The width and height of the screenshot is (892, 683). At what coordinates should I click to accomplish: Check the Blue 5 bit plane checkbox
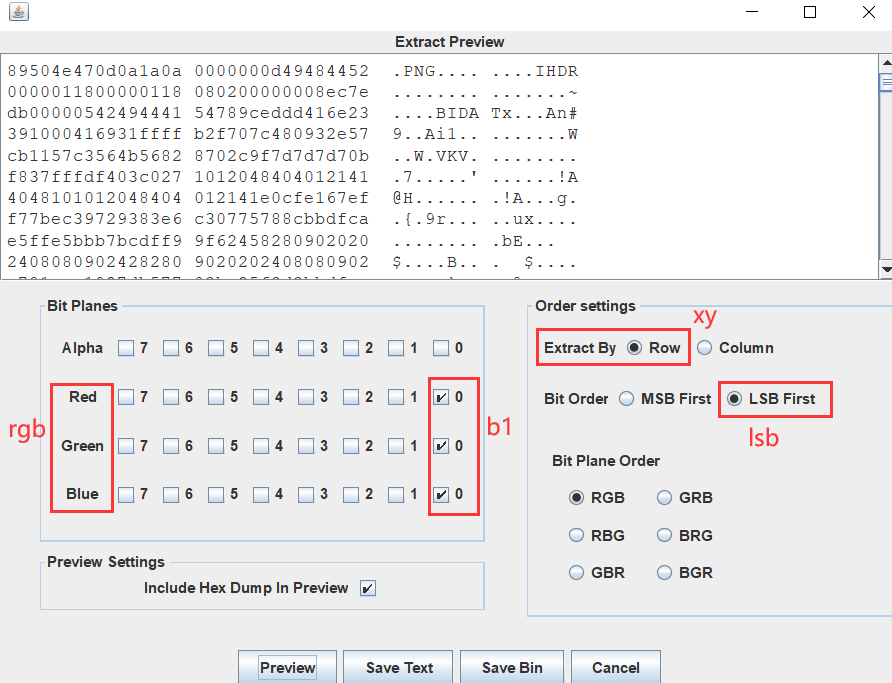click(216, 494)
